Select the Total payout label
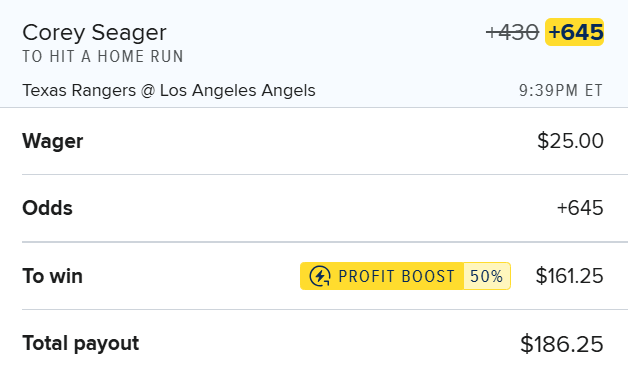This screenshot has height=373, width=628. click(x=81, y=344)
